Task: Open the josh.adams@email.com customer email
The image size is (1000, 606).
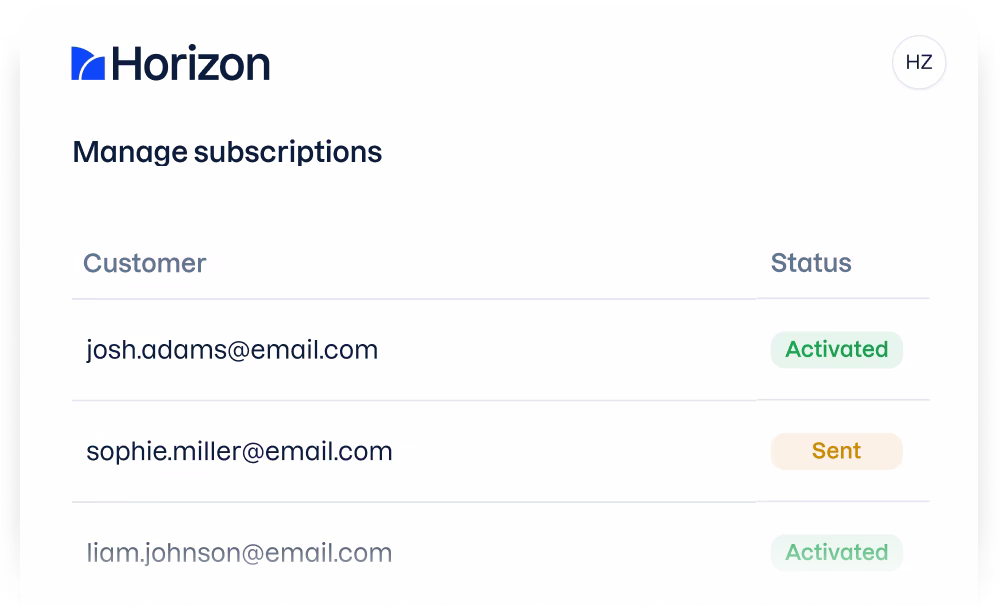Action: pos(232,350)
